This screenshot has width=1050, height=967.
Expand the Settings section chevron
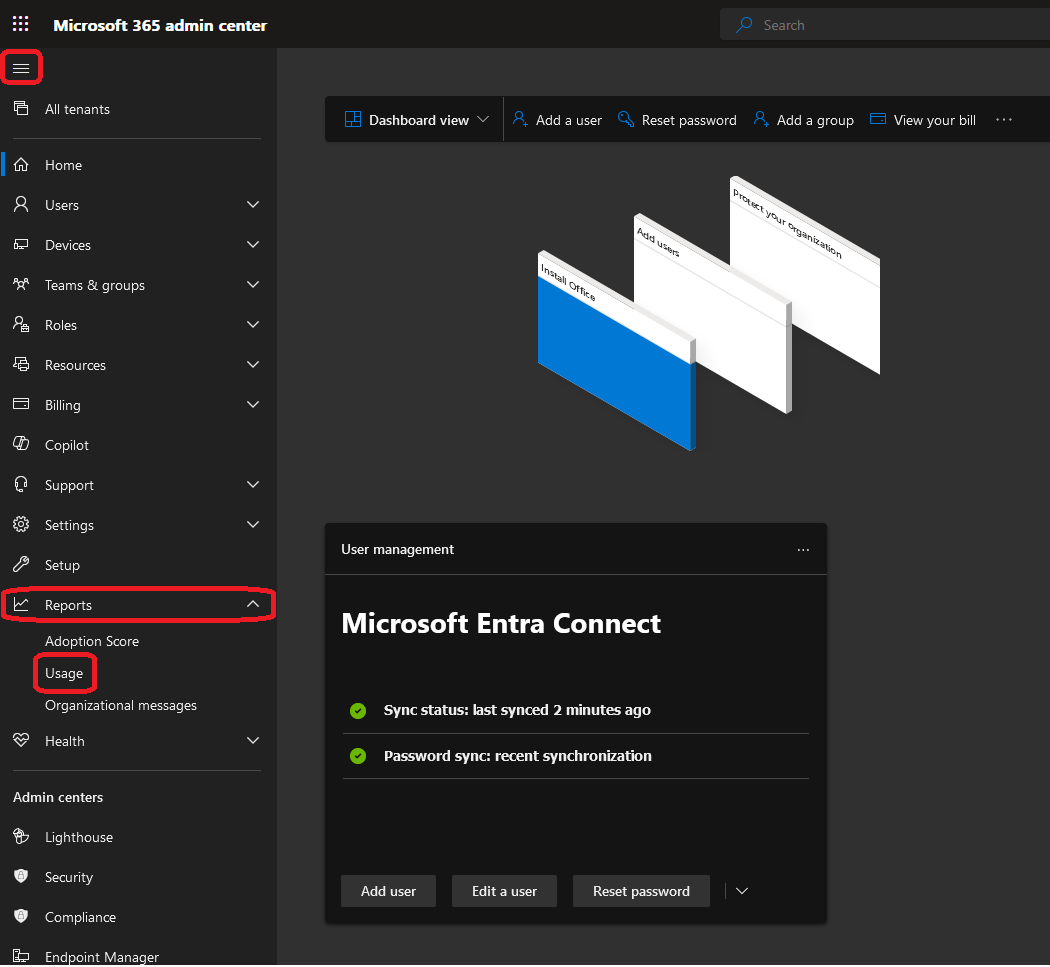253,524
